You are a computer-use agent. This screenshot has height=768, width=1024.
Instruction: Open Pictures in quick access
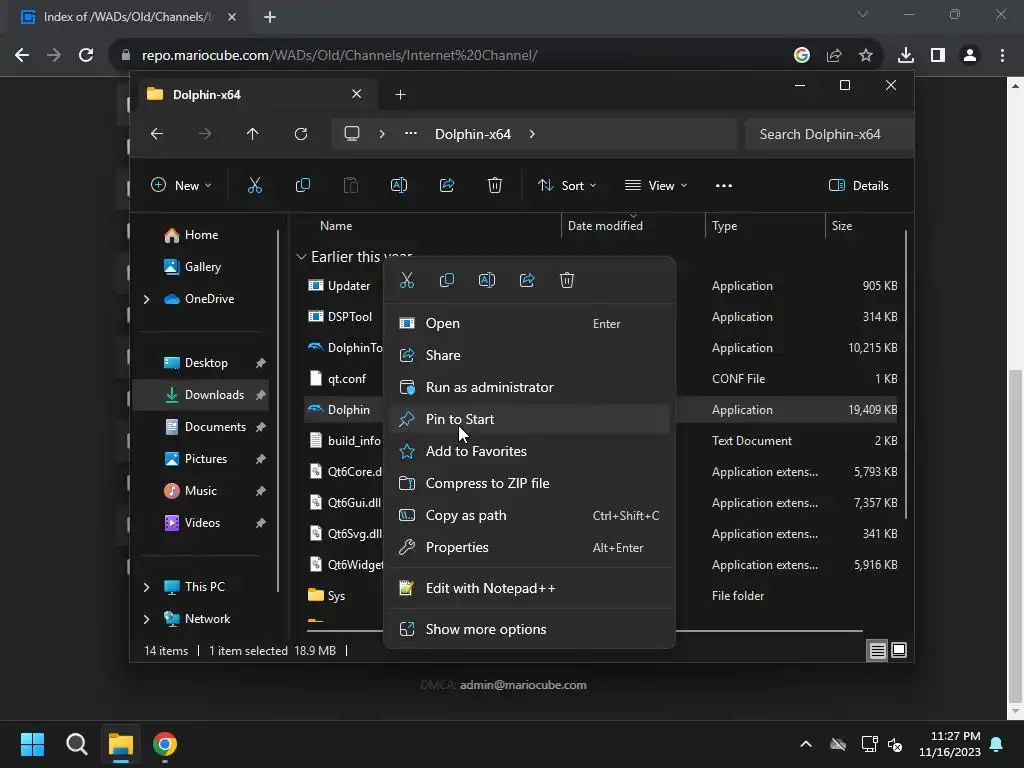pos(204,458)
